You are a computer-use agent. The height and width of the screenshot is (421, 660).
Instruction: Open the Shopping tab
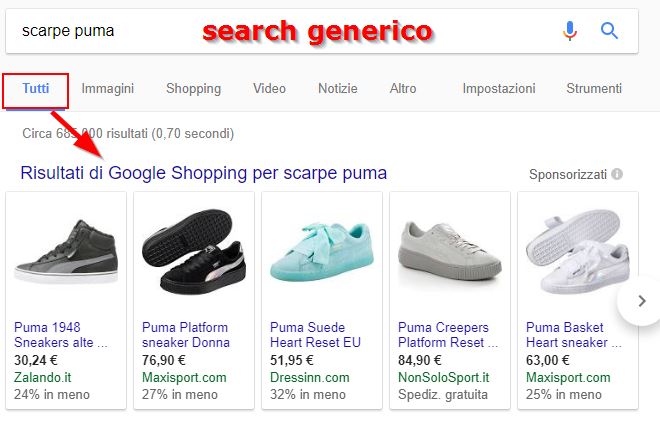[193, 89]
